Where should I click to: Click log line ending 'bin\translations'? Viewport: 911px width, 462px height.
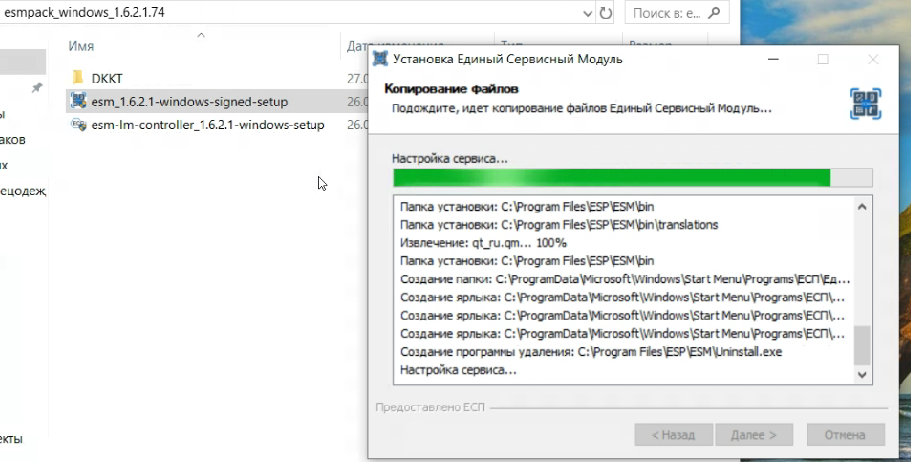pos(559,225)
